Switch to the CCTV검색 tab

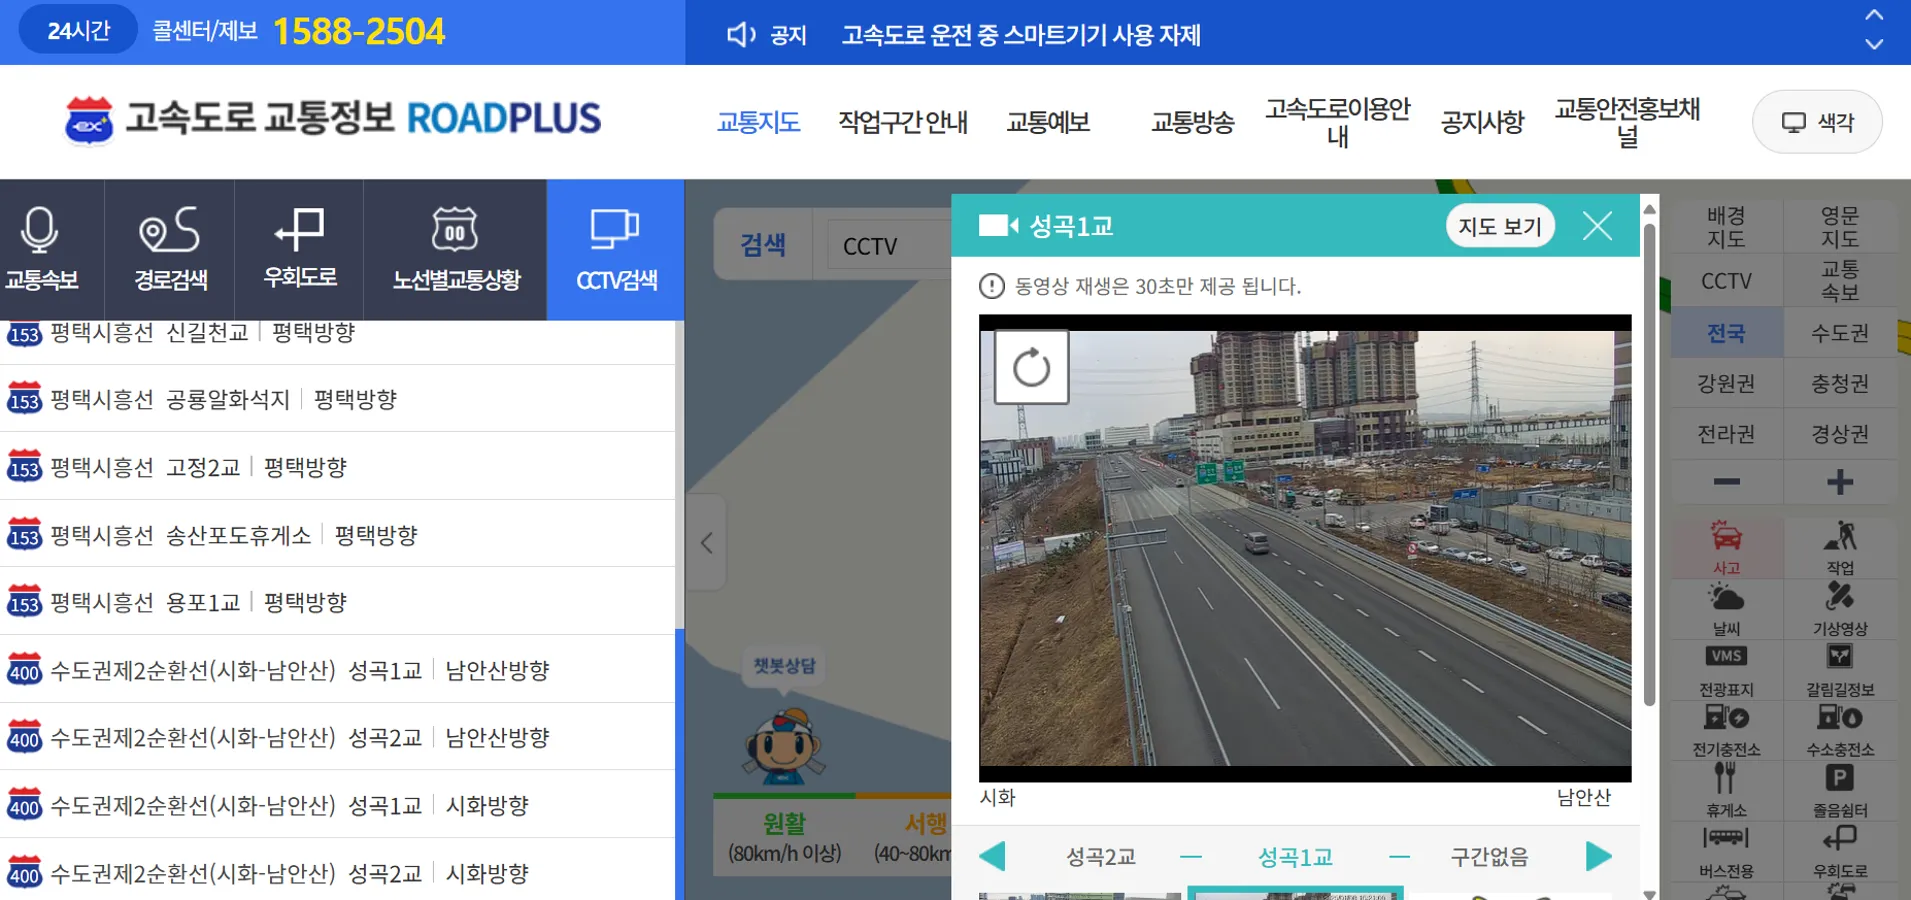[x=615, y=250]
